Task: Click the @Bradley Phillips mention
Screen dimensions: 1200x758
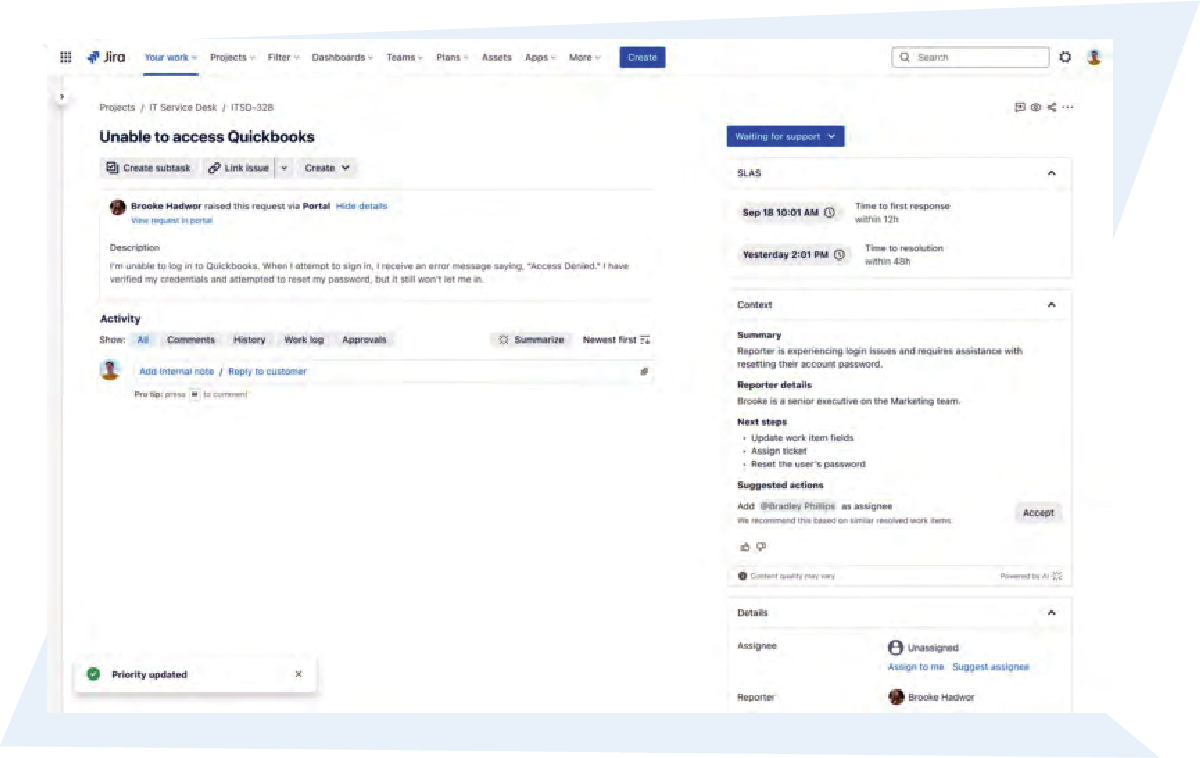Action: 797,506
